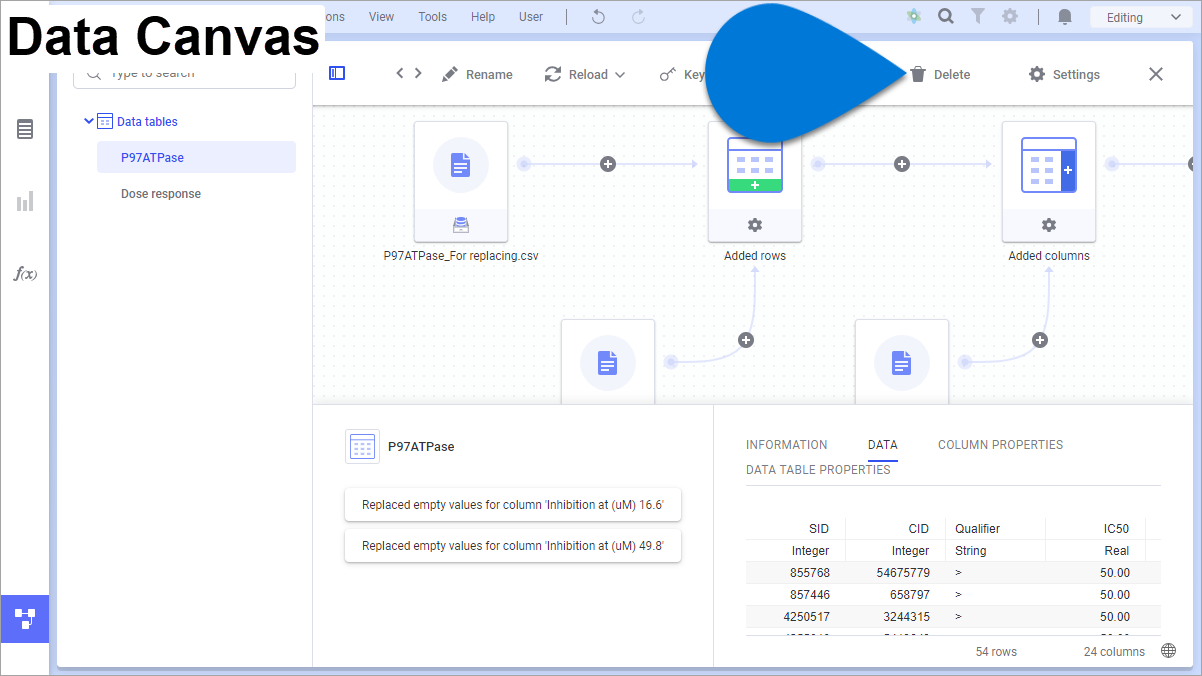
Task: Open the Help menu
Action: point(483,17)
